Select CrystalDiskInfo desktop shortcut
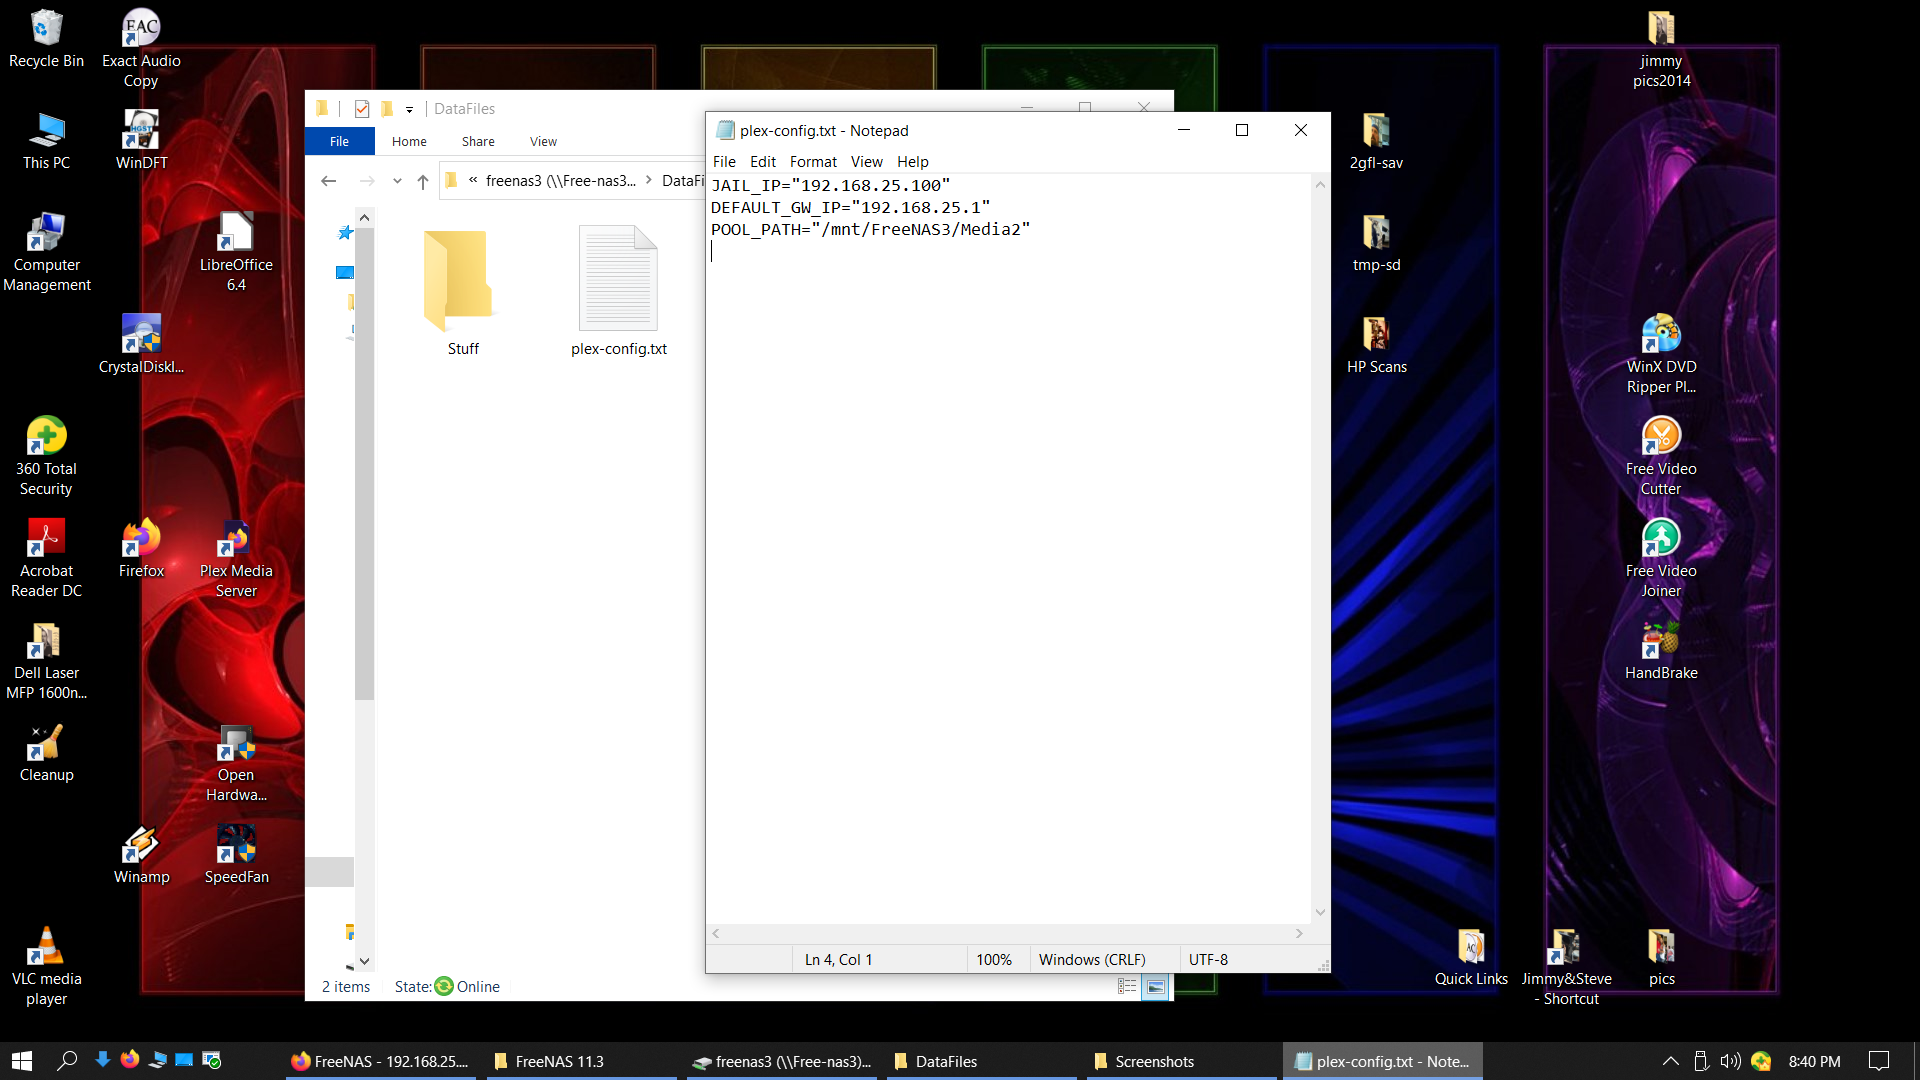 141,345
